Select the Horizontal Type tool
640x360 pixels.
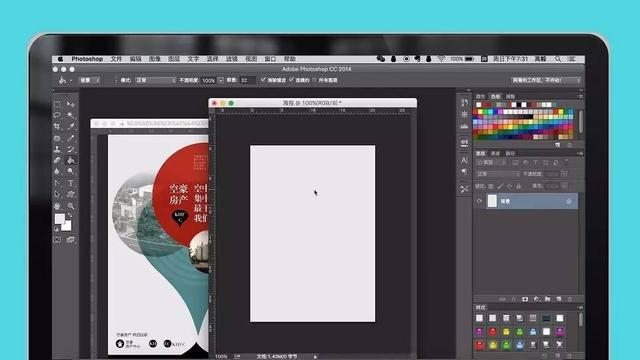pyautogui.click(x=71, y=183)
